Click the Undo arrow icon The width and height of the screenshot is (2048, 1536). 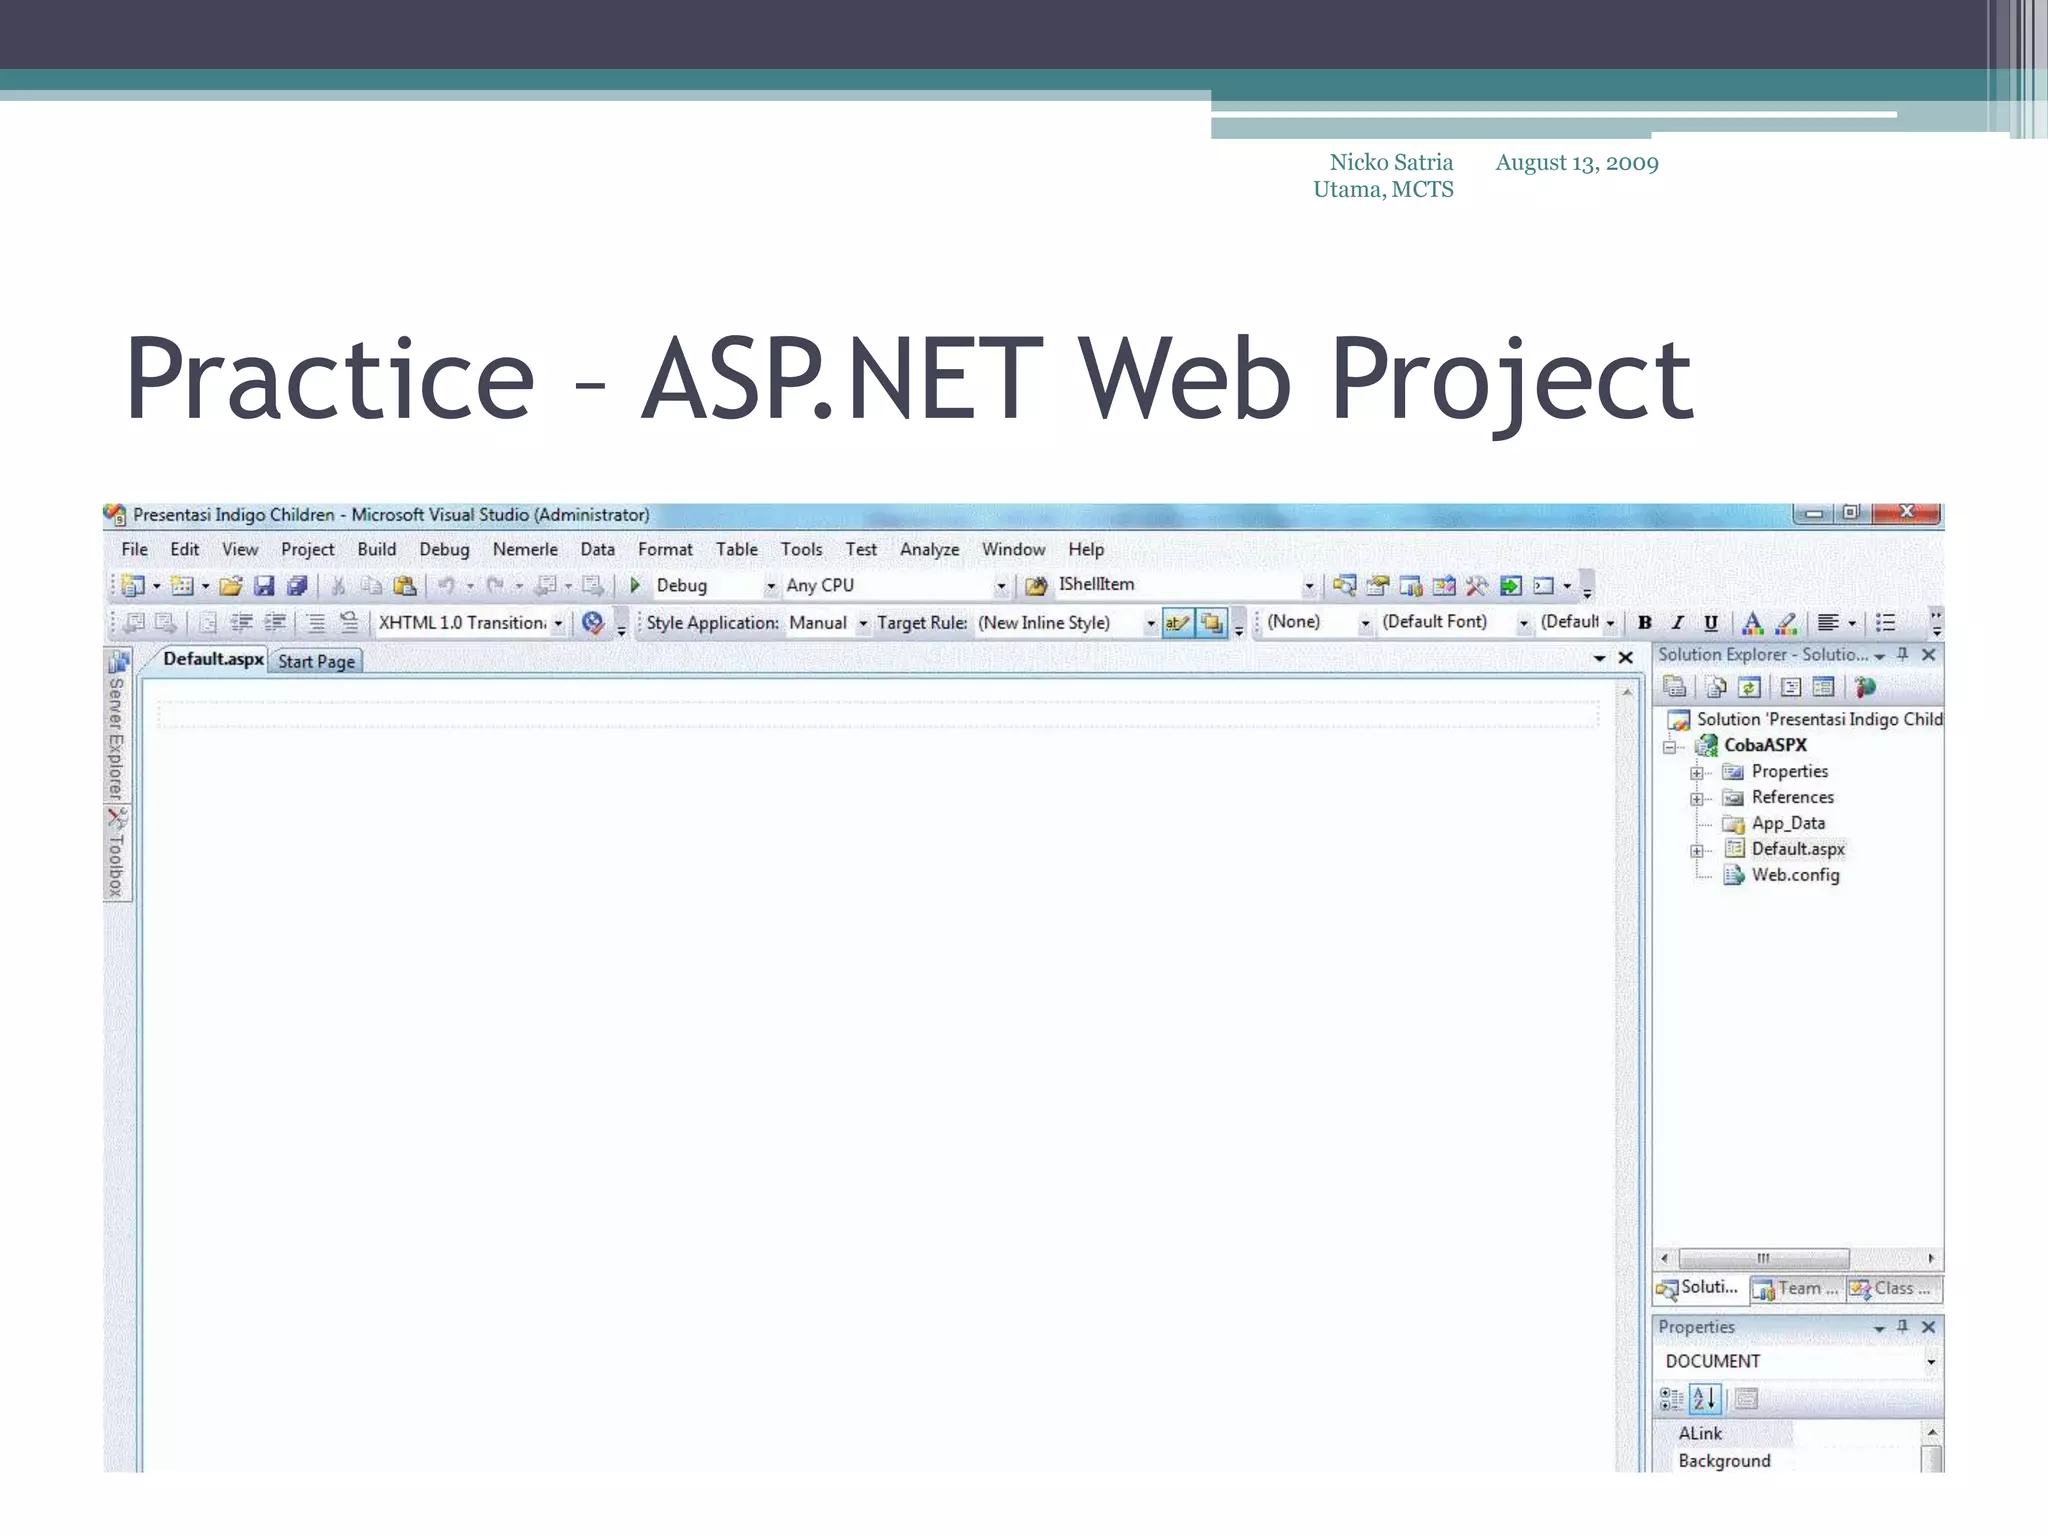click(x=446, y=585)
